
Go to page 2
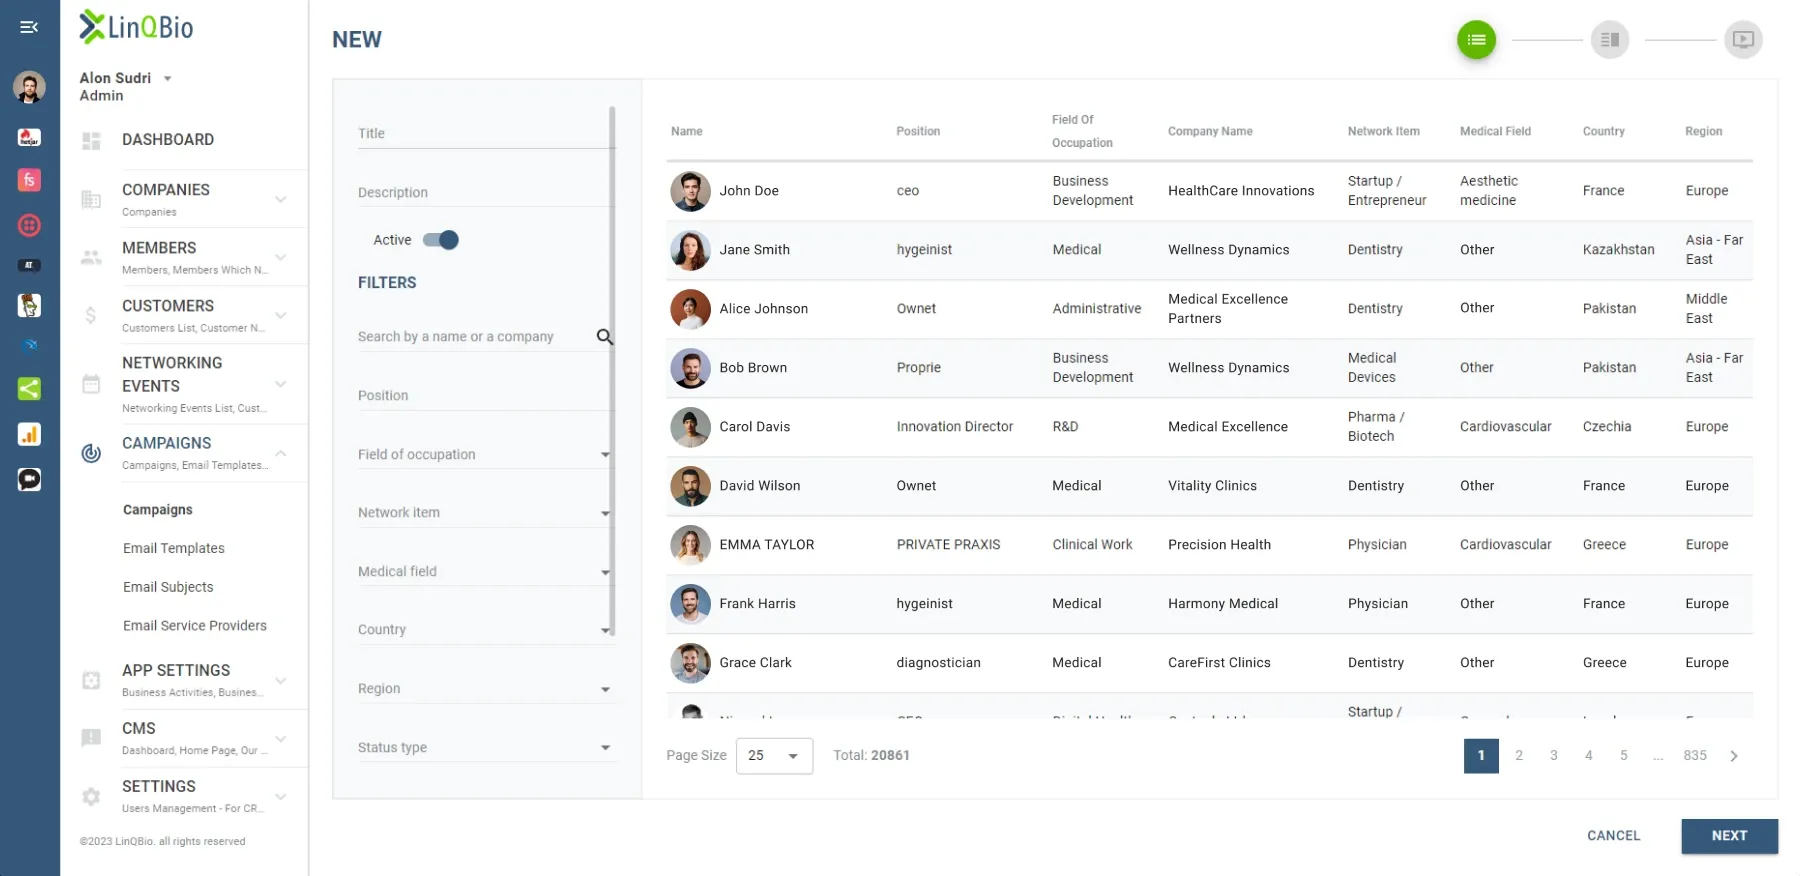(1519, 756)
